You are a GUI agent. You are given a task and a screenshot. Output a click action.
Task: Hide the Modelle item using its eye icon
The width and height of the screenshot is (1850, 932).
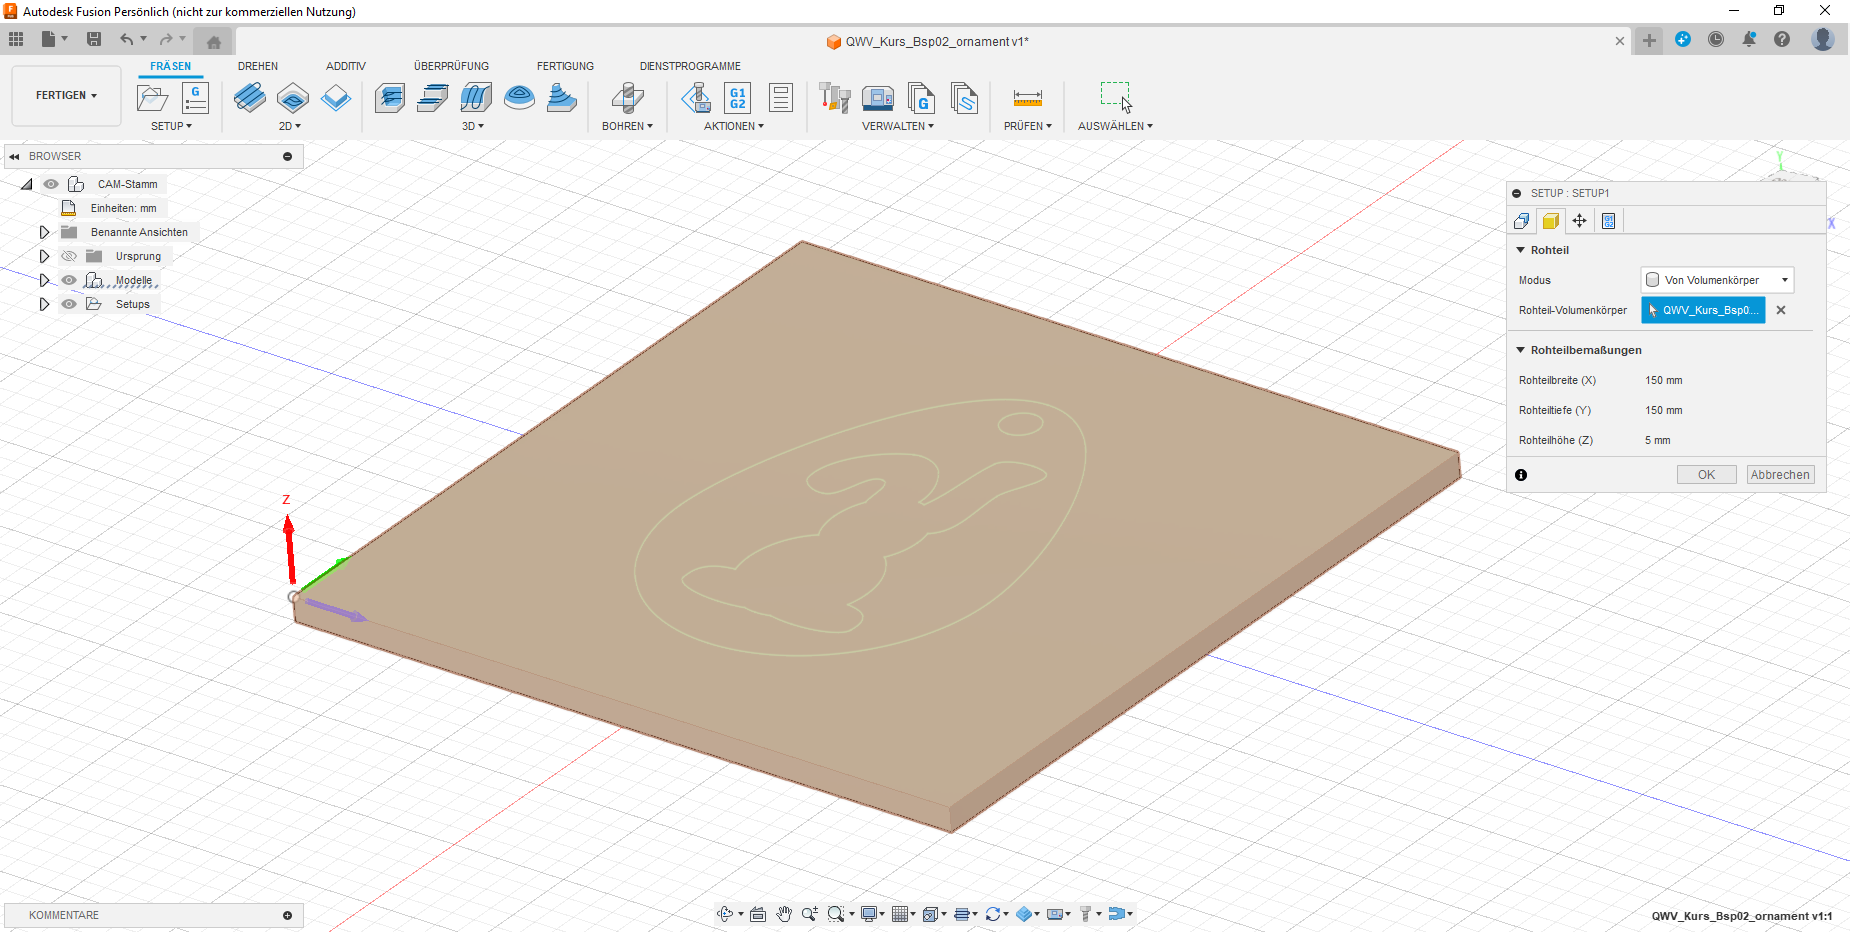tap(69, 280)
